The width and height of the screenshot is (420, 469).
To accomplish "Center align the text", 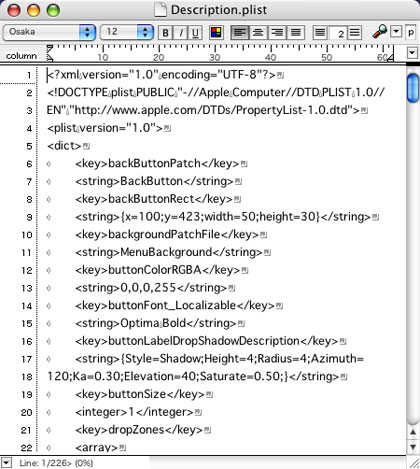I will coord(258,33).
